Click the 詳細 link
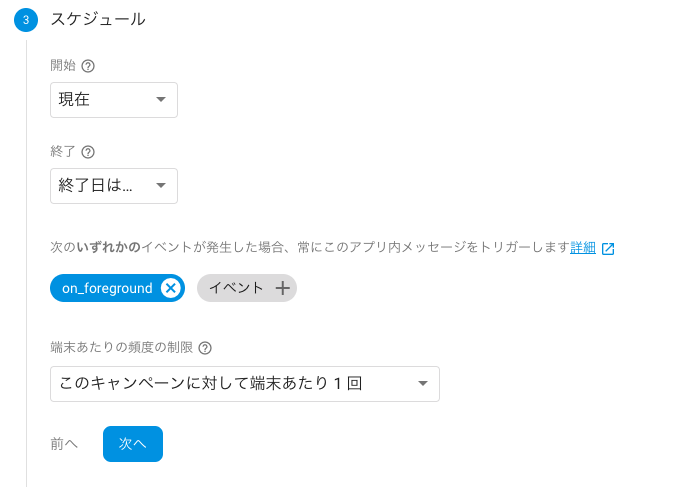This screenshot has width=696, height=487. tap(583, 247)
